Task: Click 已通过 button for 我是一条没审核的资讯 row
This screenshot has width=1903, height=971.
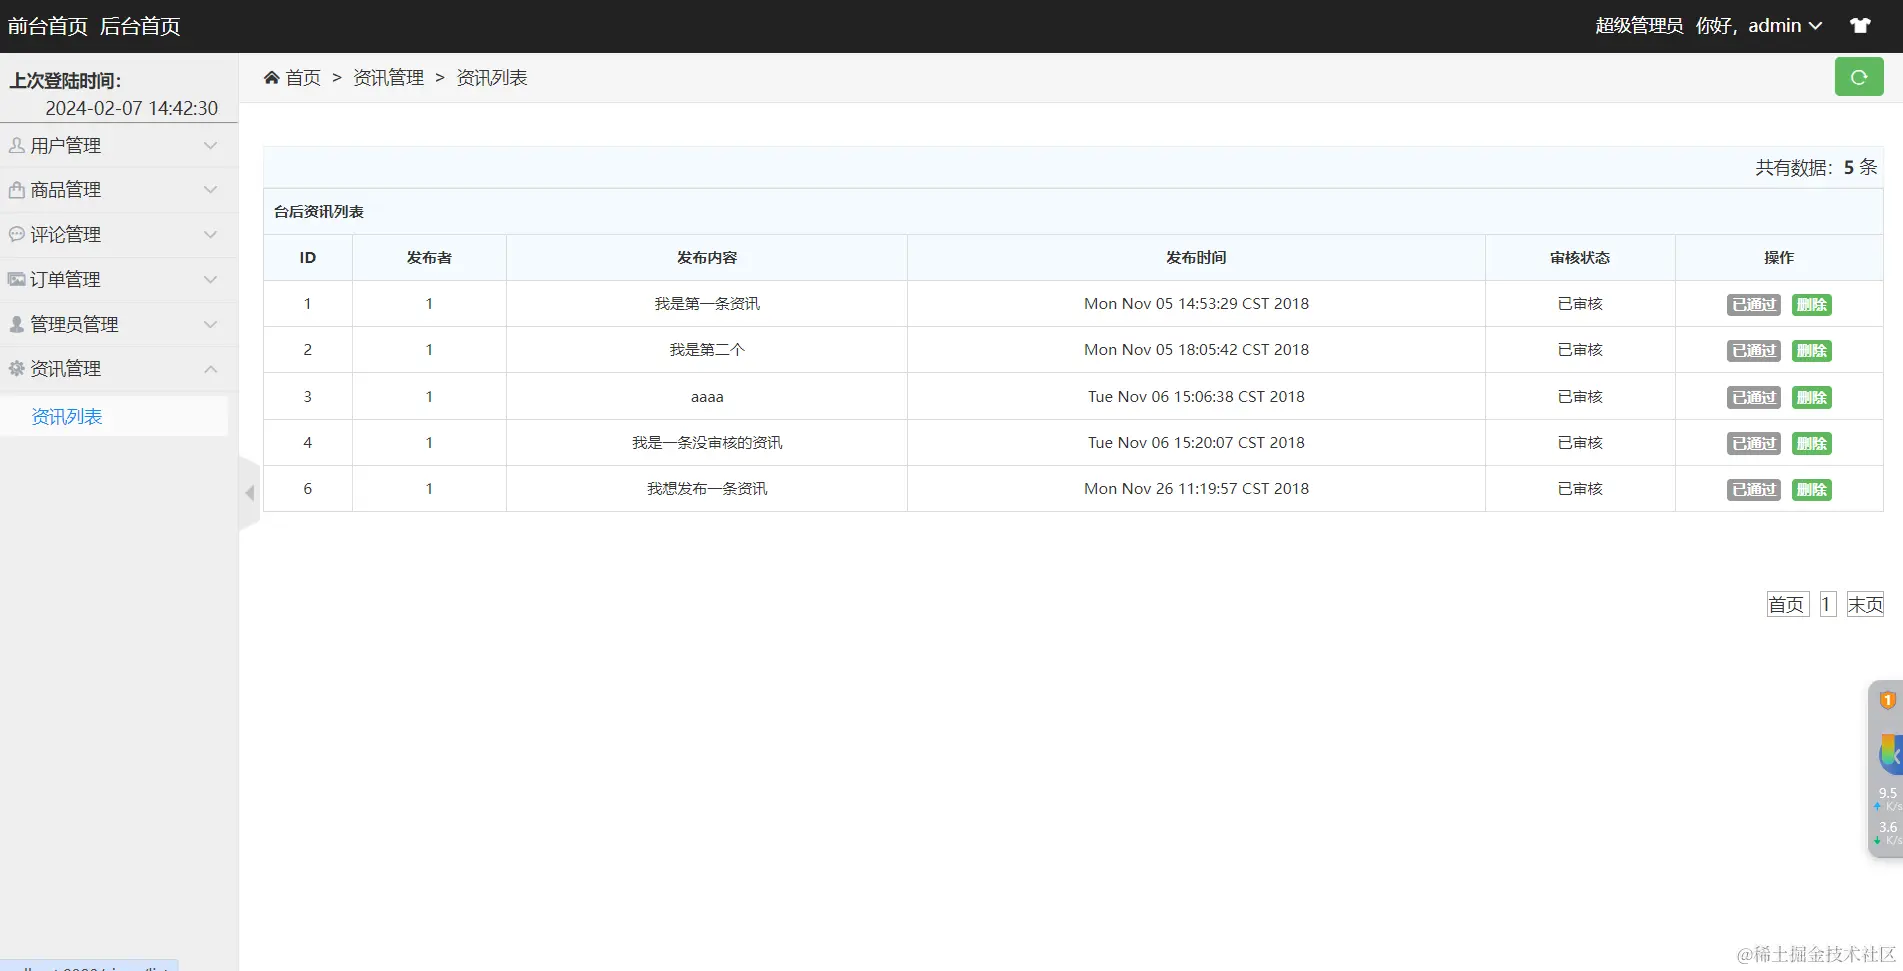Action: (1754, 443)
